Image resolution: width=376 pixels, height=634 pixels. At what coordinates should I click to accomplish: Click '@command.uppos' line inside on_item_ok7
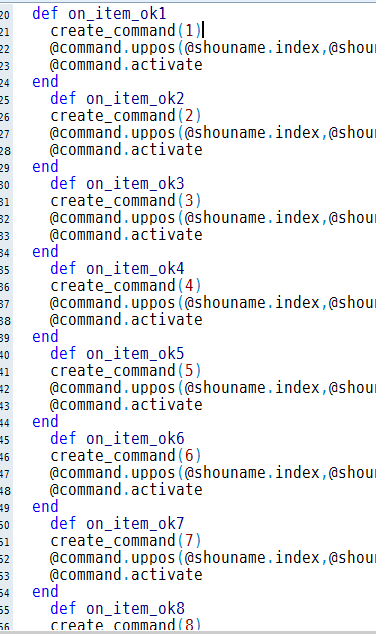(x=213, y=557)
